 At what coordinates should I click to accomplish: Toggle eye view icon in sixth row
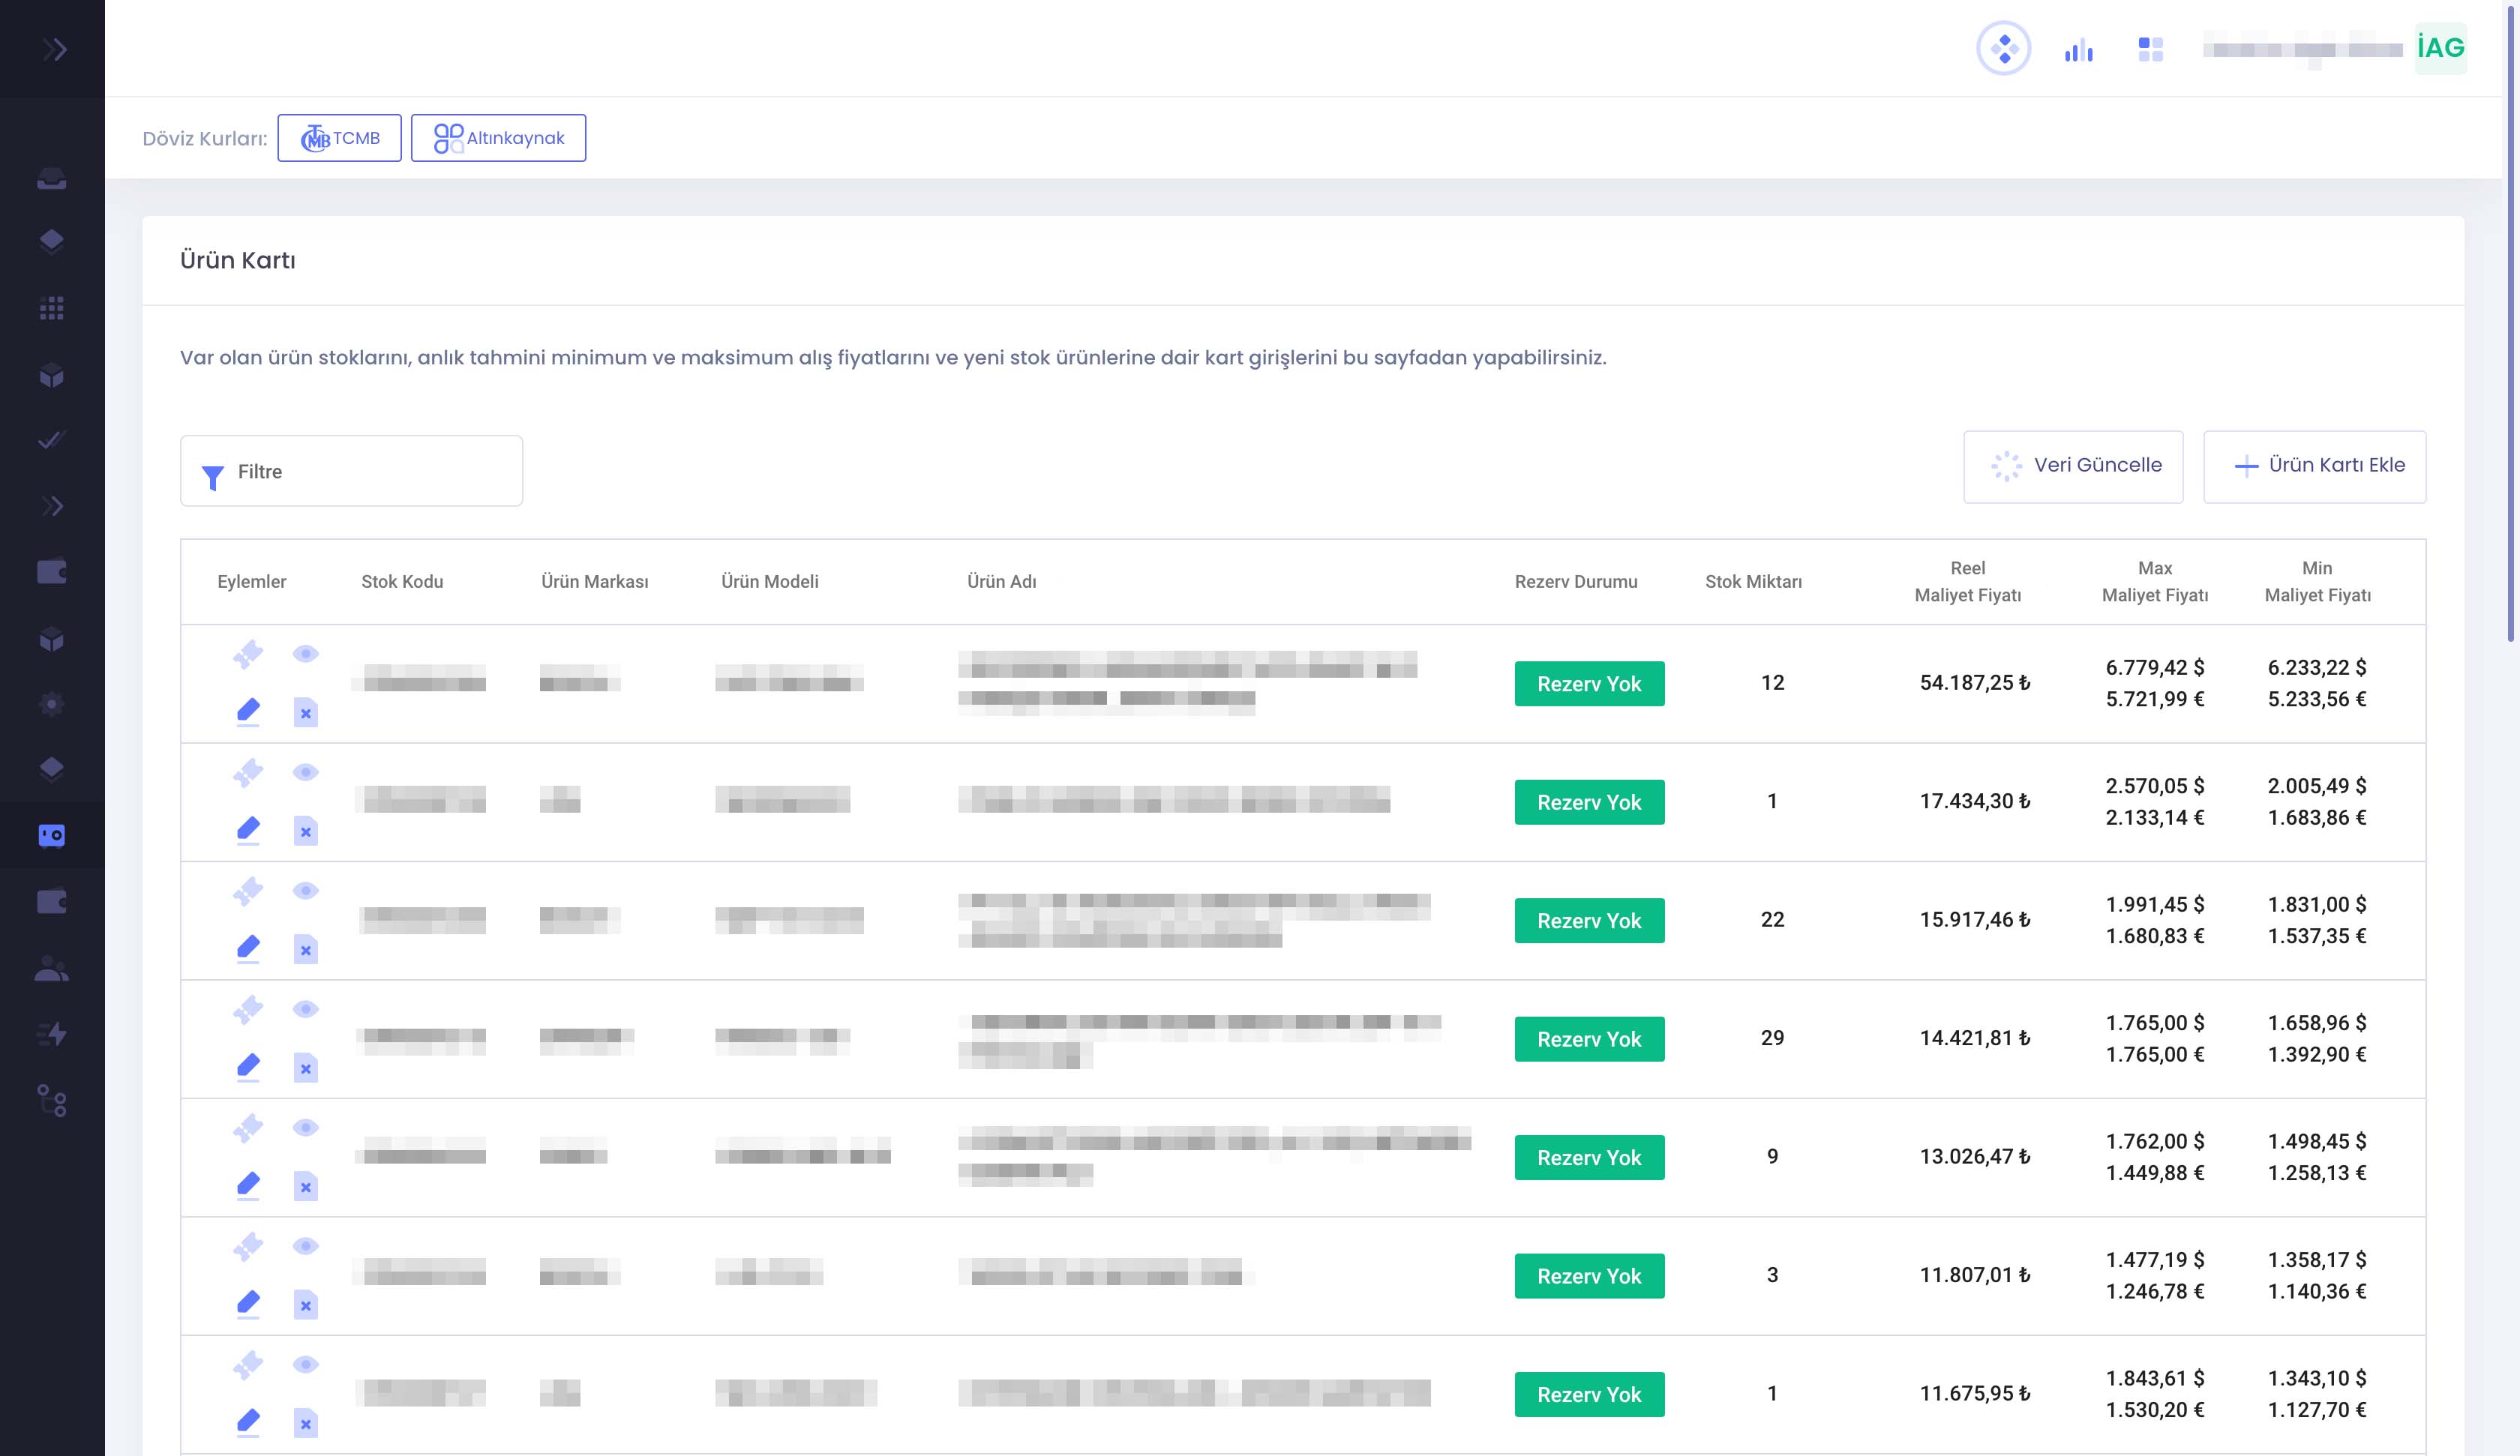pos(305,1246)
